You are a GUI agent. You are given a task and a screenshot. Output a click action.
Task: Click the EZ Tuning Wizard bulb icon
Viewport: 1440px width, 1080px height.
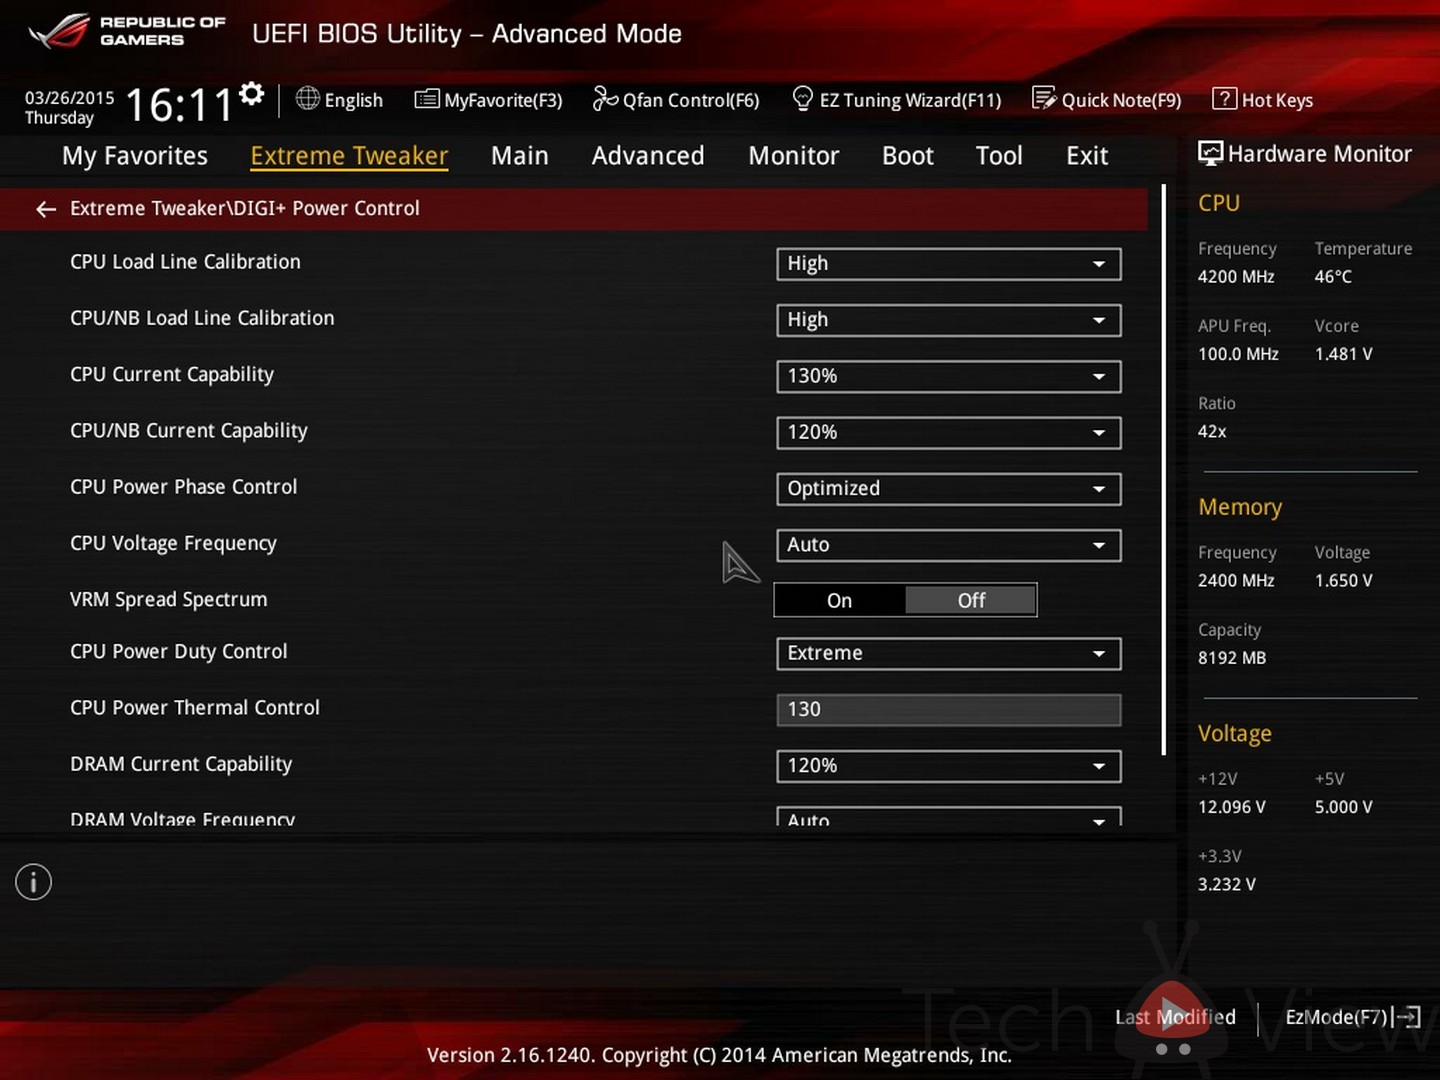(802, 98)
